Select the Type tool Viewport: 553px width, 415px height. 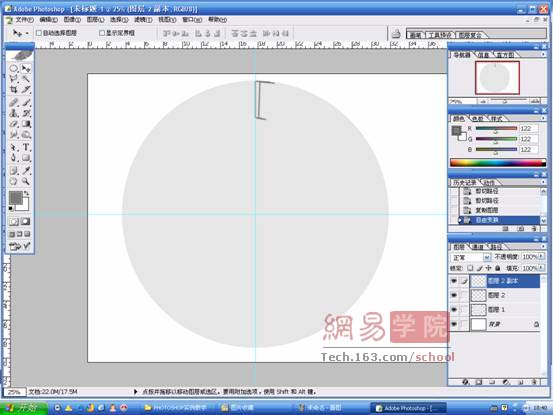point(26,147)
